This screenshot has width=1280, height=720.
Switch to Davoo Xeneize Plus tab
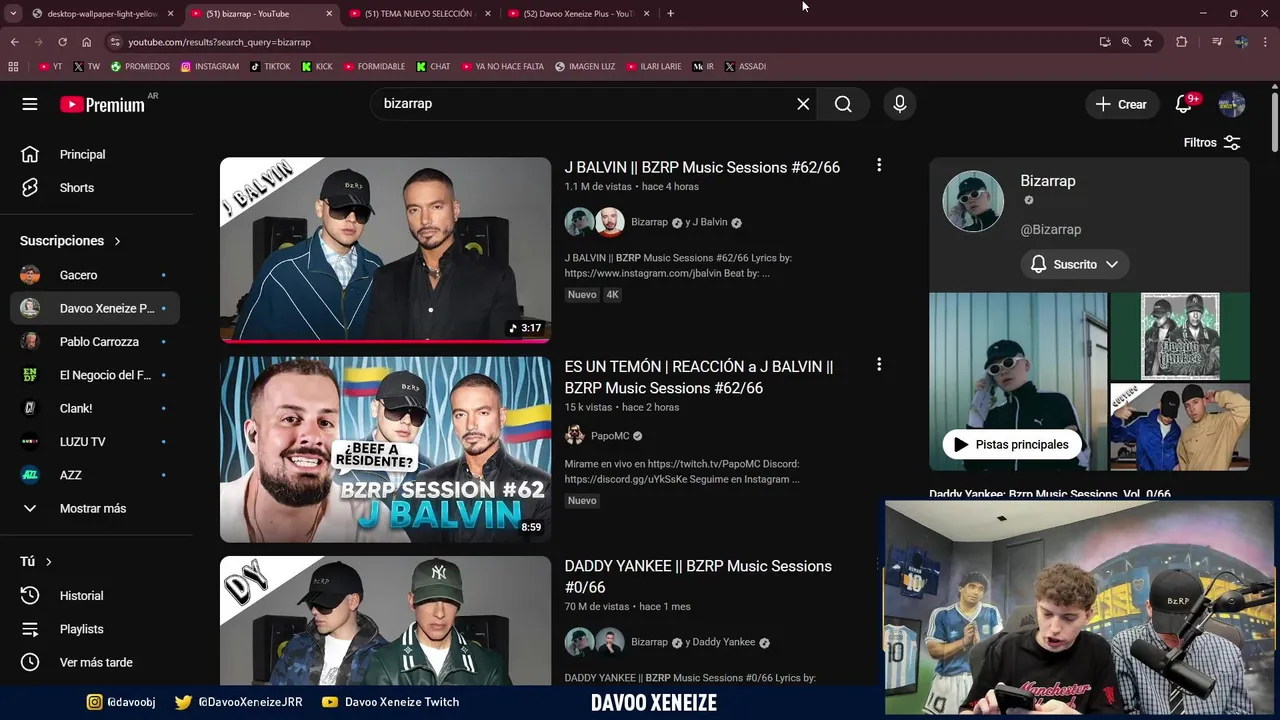click(x=578, y=14)
